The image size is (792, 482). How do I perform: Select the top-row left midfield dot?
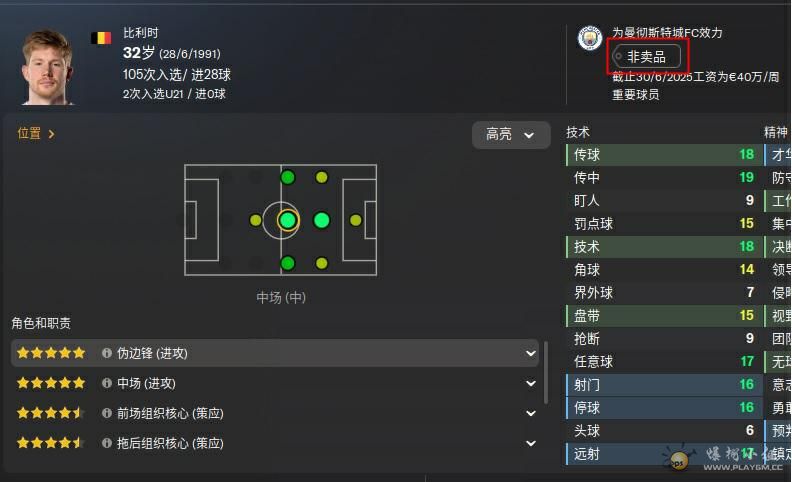[288, 177]
